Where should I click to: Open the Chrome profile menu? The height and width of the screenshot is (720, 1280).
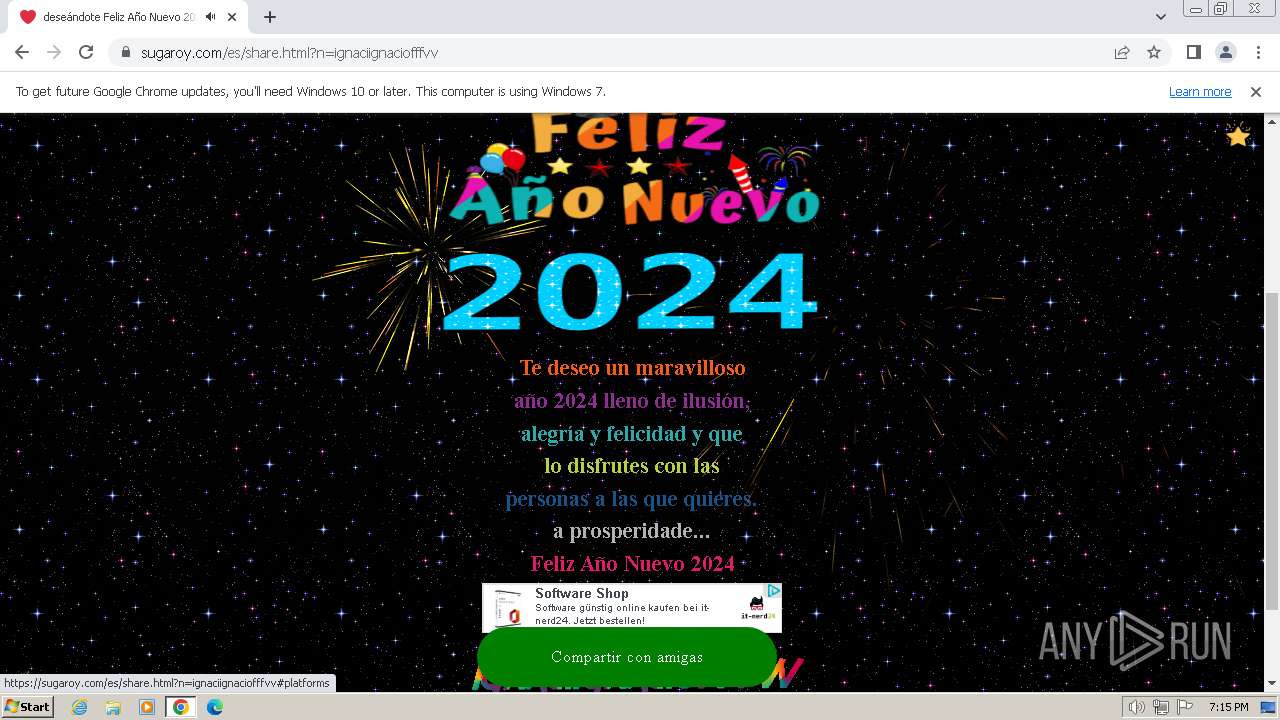point(1225,52)
